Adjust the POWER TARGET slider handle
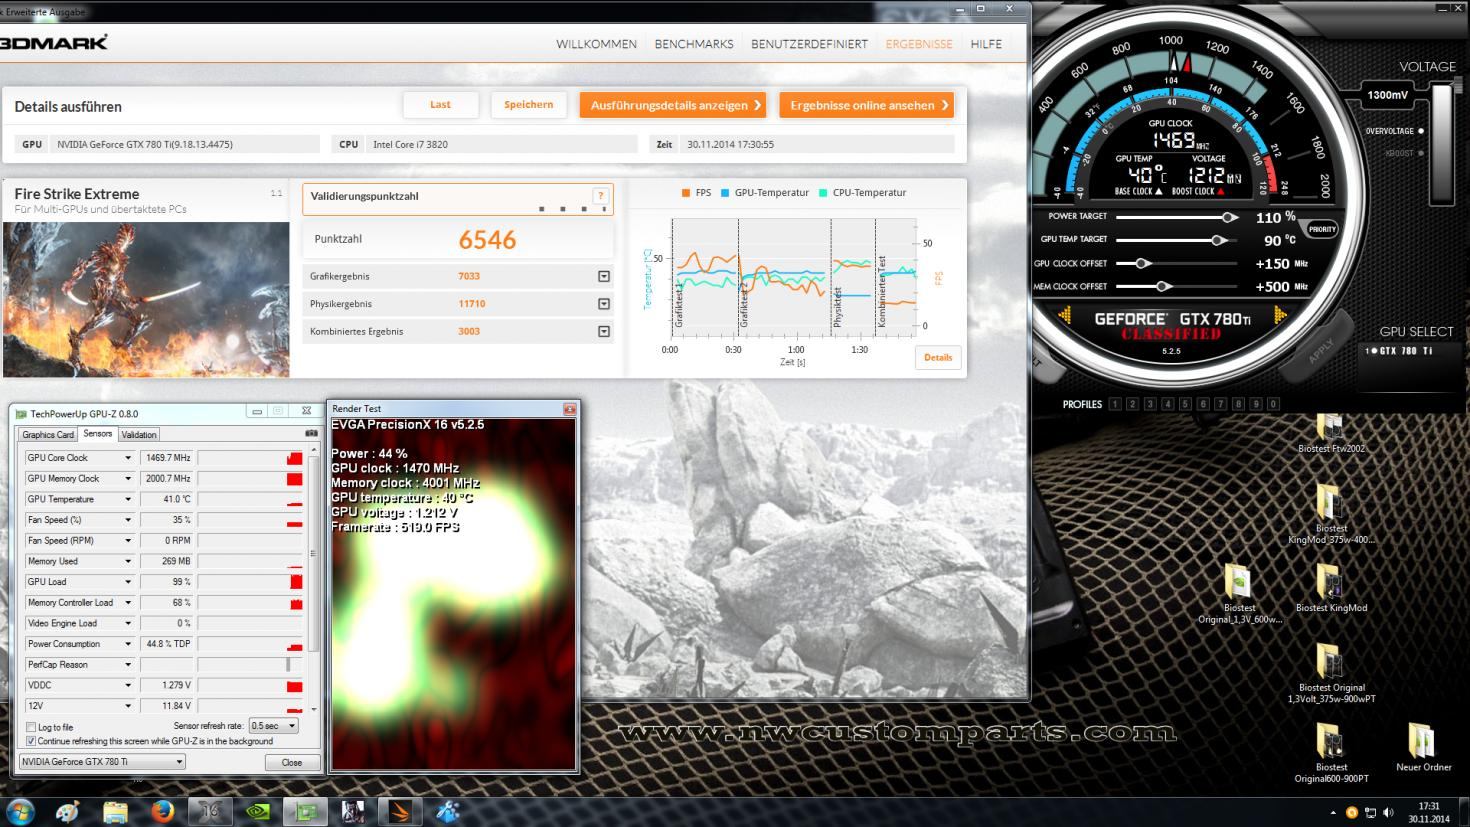The height and width of the screenshot is (827, 1470). (x=1228, y=217)
